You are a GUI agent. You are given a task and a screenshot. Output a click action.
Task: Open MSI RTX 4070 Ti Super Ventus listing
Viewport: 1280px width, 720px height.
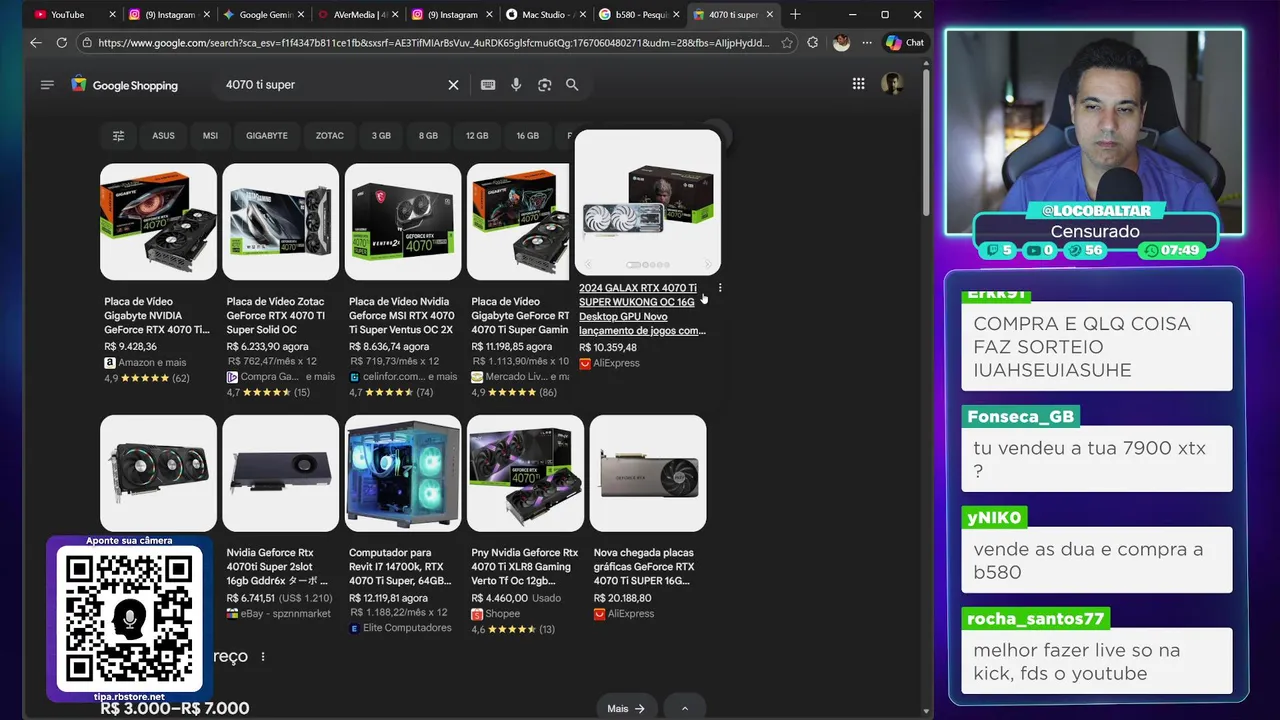coord(401,315)
